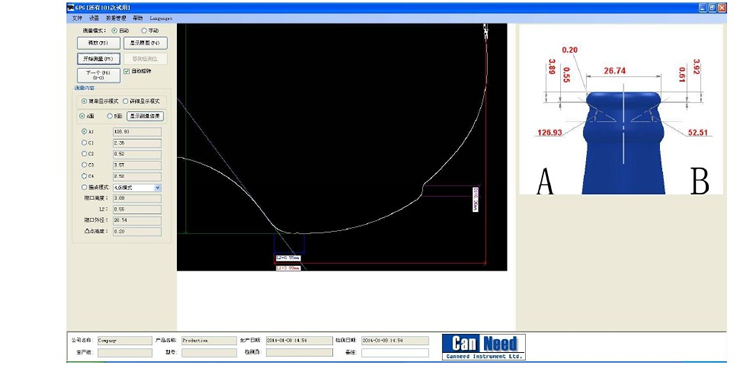750x369 pixels.
Task: Toggle the checkbox beside the F6 button
Action: [x=126, y=71]
